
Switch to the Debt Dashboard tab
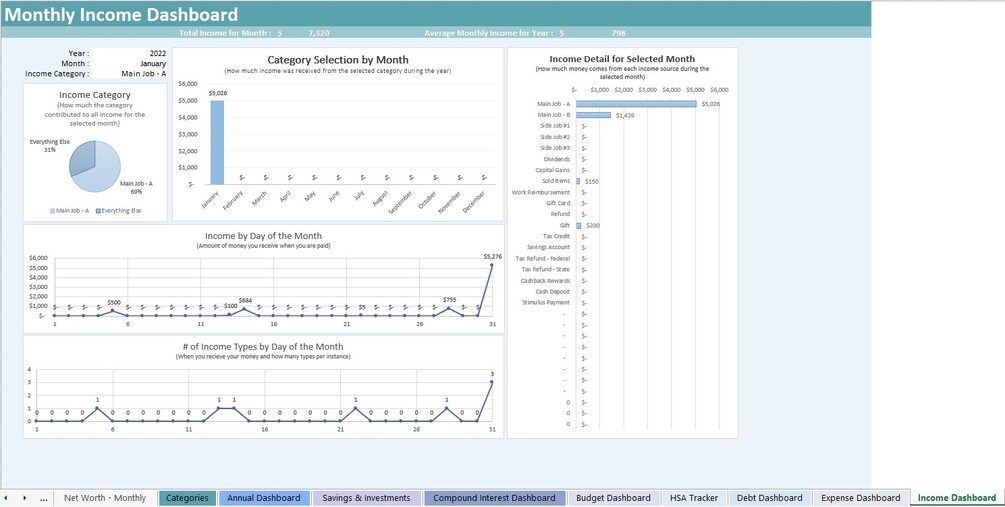[769, 498]
